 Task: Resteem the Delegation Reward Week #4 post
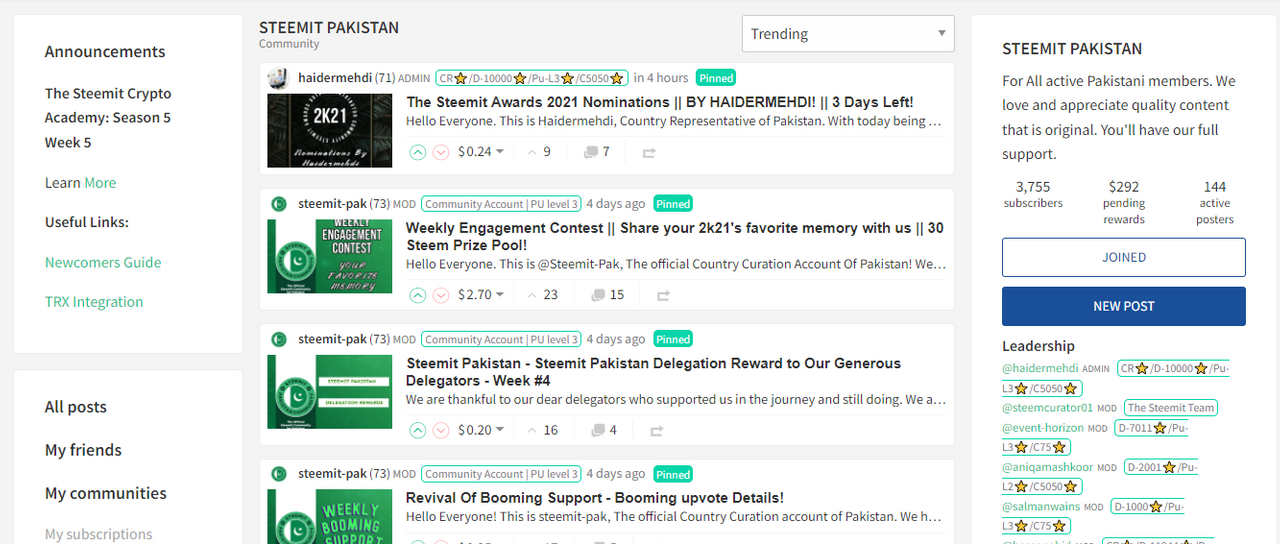coord(656,431)
